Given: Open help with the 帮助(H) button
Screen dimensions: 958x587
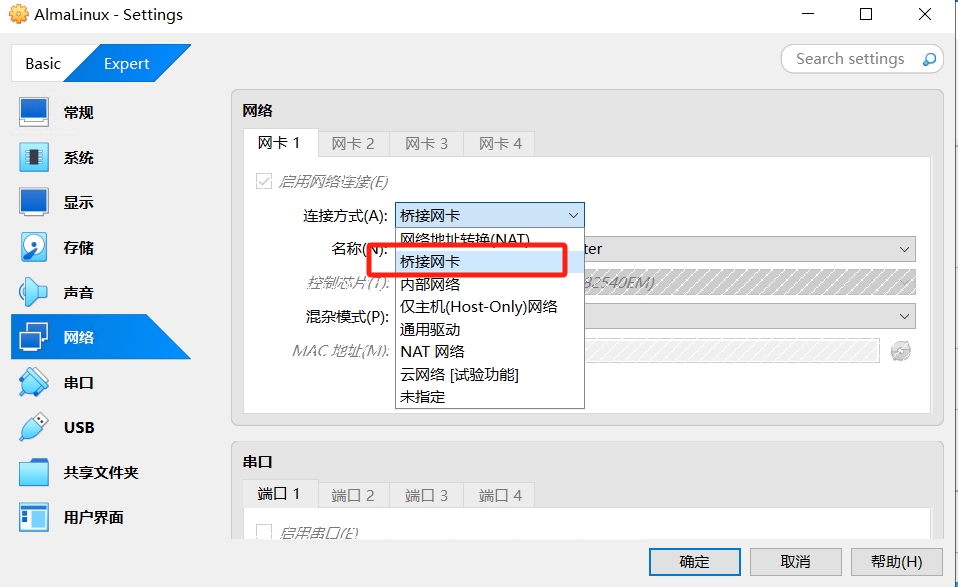Looking at the screenshot, I should pos(897,561).
